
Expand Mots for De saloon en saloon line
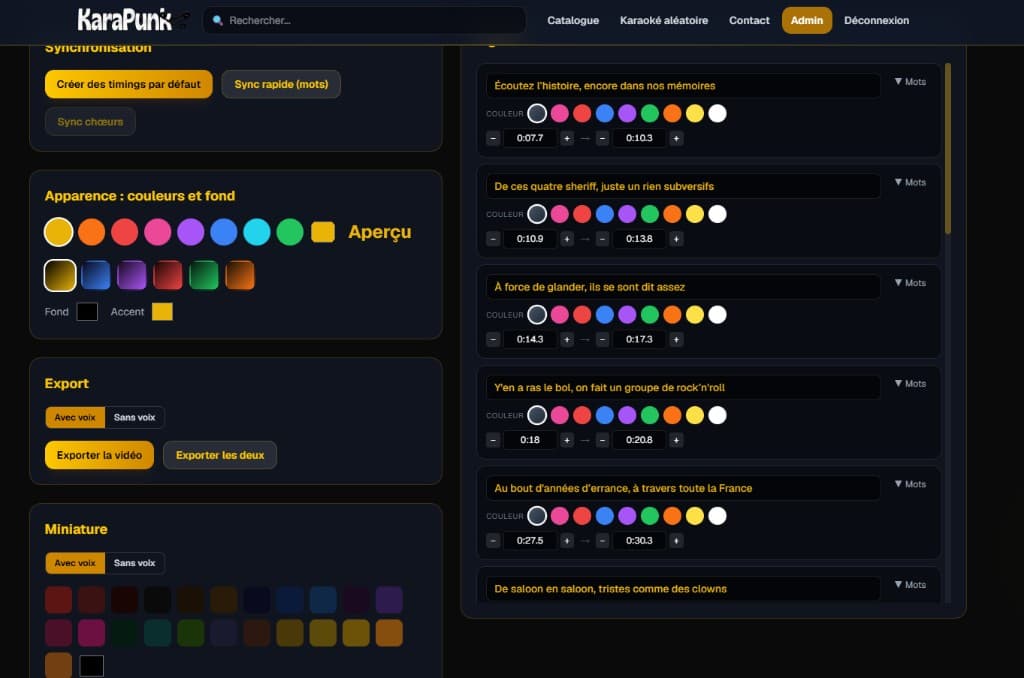pos(910,585)
